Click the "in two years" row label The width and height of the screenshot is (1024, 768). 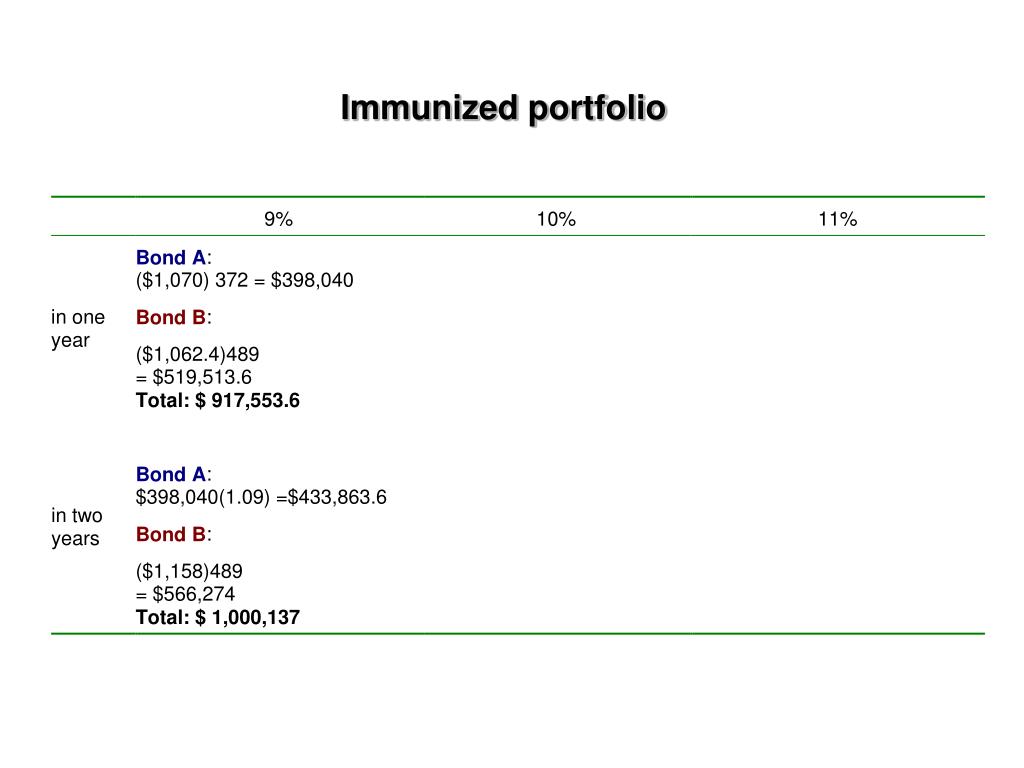(77, 527)
